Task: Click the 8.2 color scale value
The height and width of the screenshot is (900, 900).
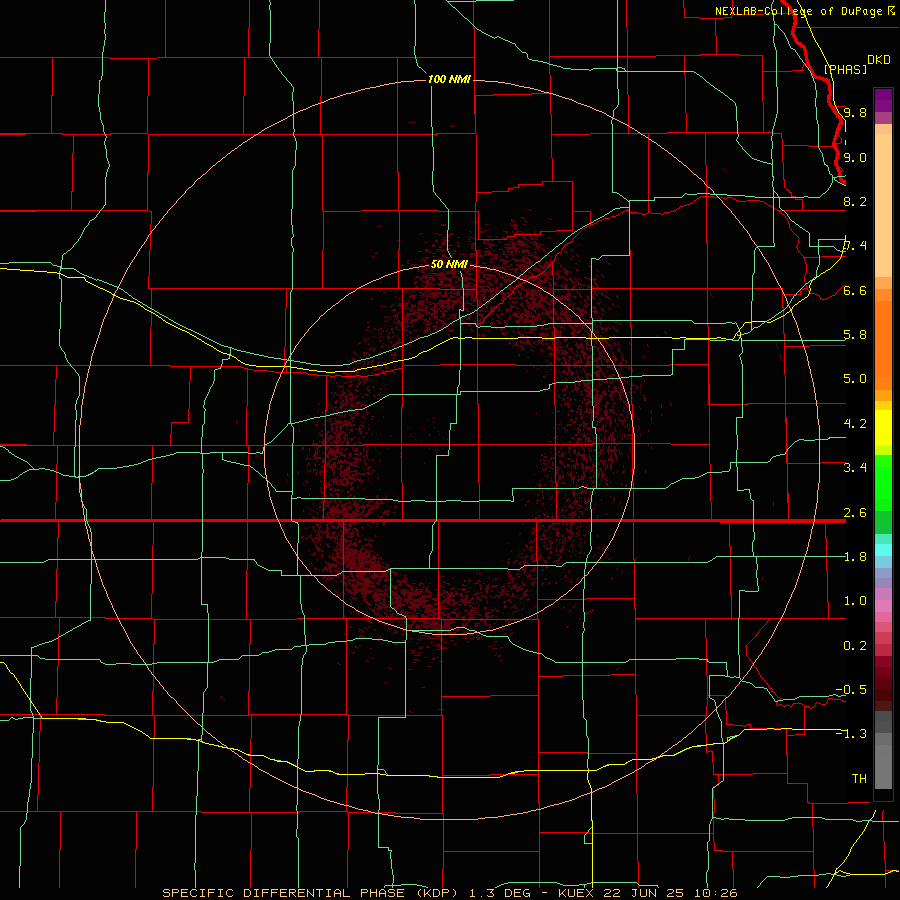Action: pos(855,201)
